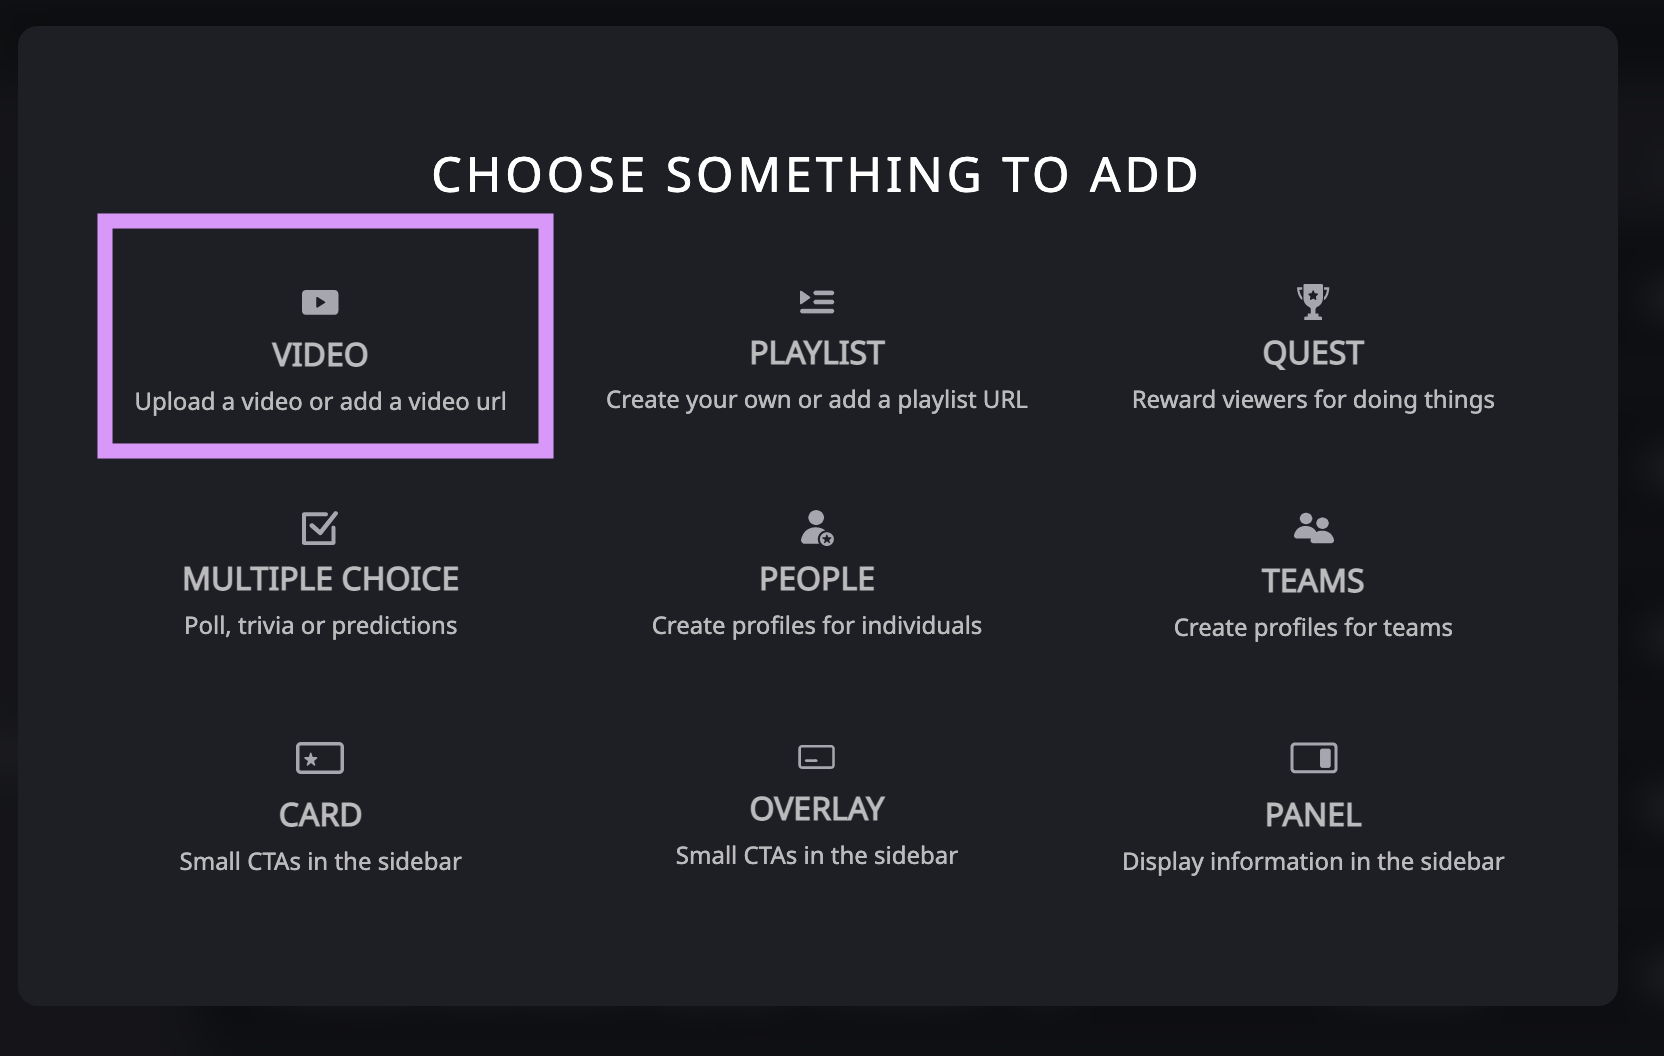The image size is (1664, 1056).
Task: Choose OVERLAY for small CTAs
Action: [x=816, y=809]
